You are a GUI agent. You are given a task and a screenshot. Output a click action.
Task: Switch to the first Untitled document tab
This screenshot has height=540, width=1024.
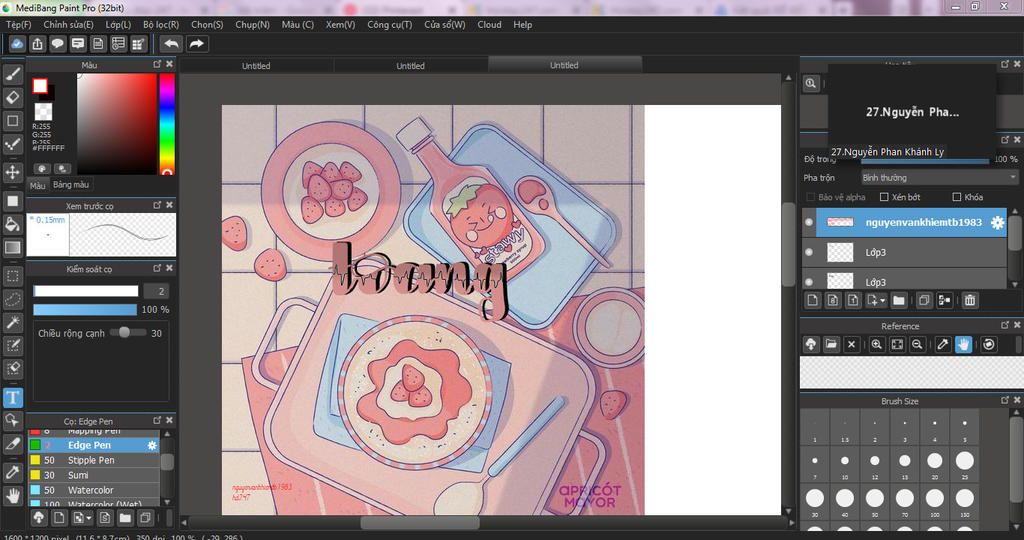tap(256, 65)
